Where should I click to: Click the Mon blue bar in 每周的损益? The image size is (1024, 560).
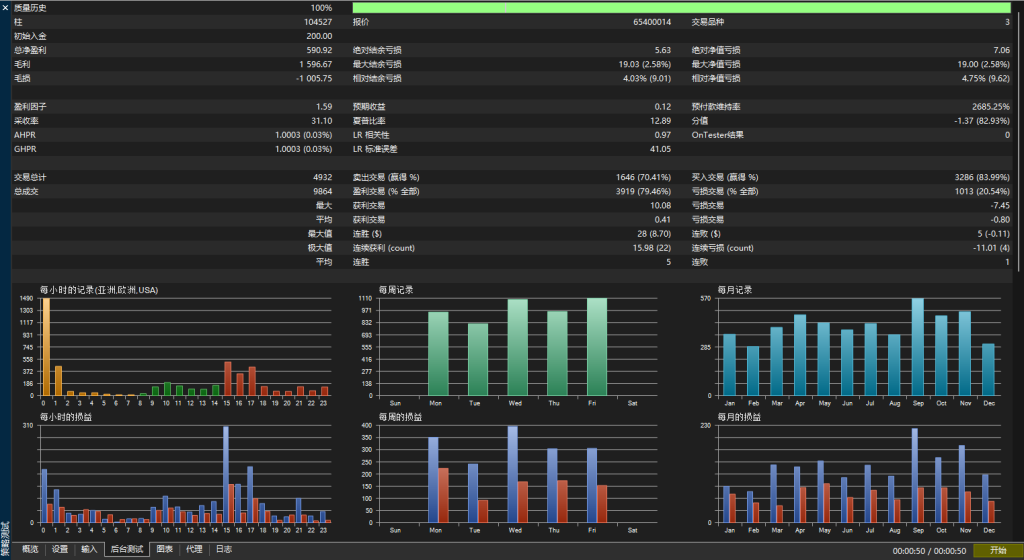pos(433,479)
